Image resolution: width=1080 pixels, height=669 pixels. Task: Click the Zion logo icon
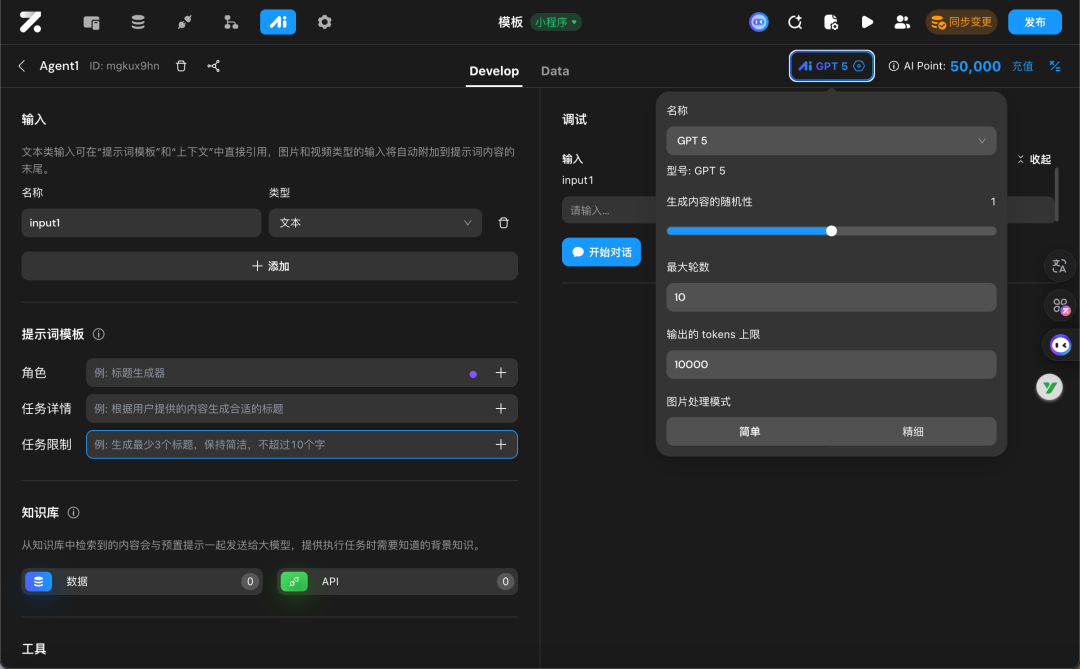[x=30, y=22]
